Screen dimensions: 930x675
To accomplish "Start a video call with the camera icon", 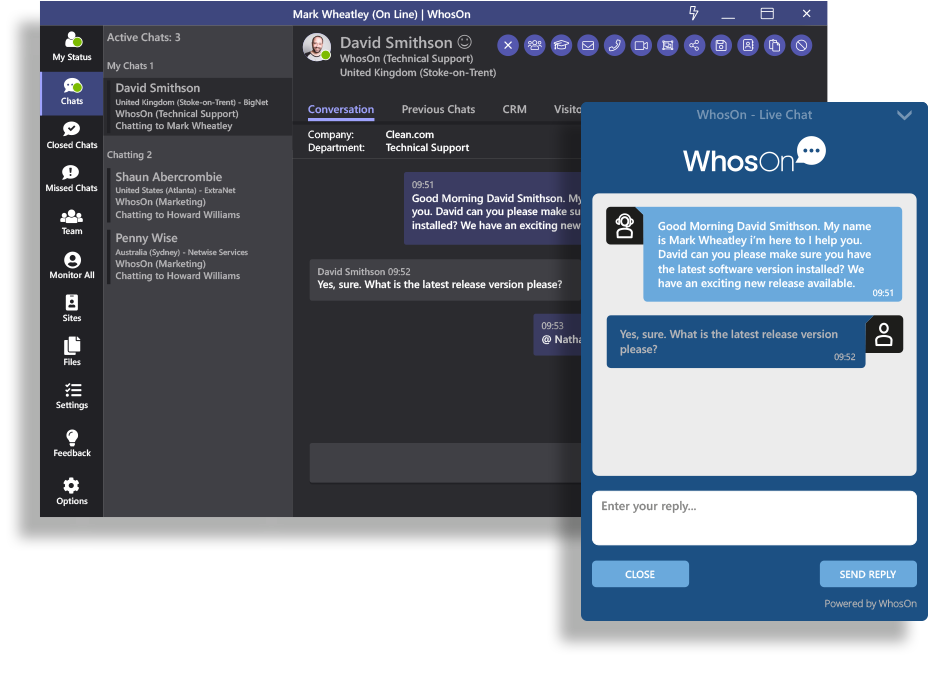I will [641, 46].
